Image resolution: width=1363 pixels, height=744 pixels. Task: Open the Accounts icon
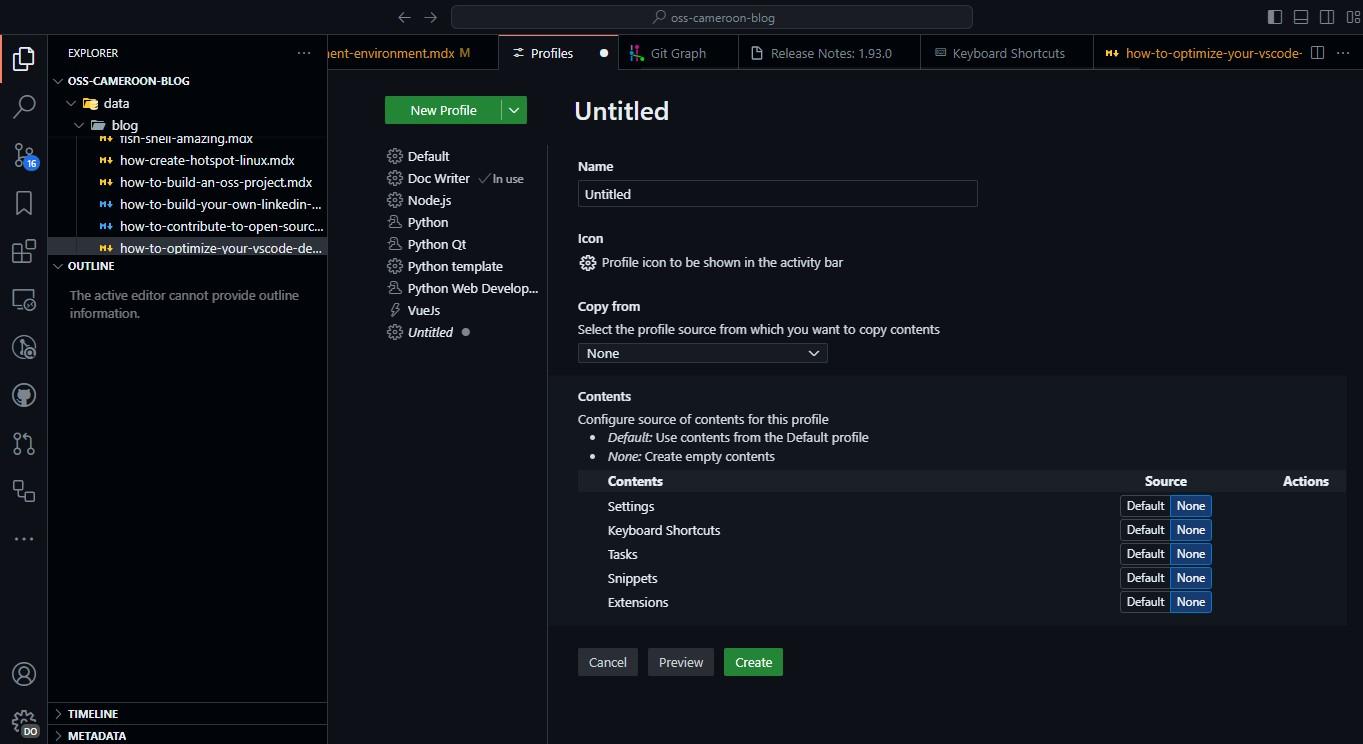[x=24, y=674]
